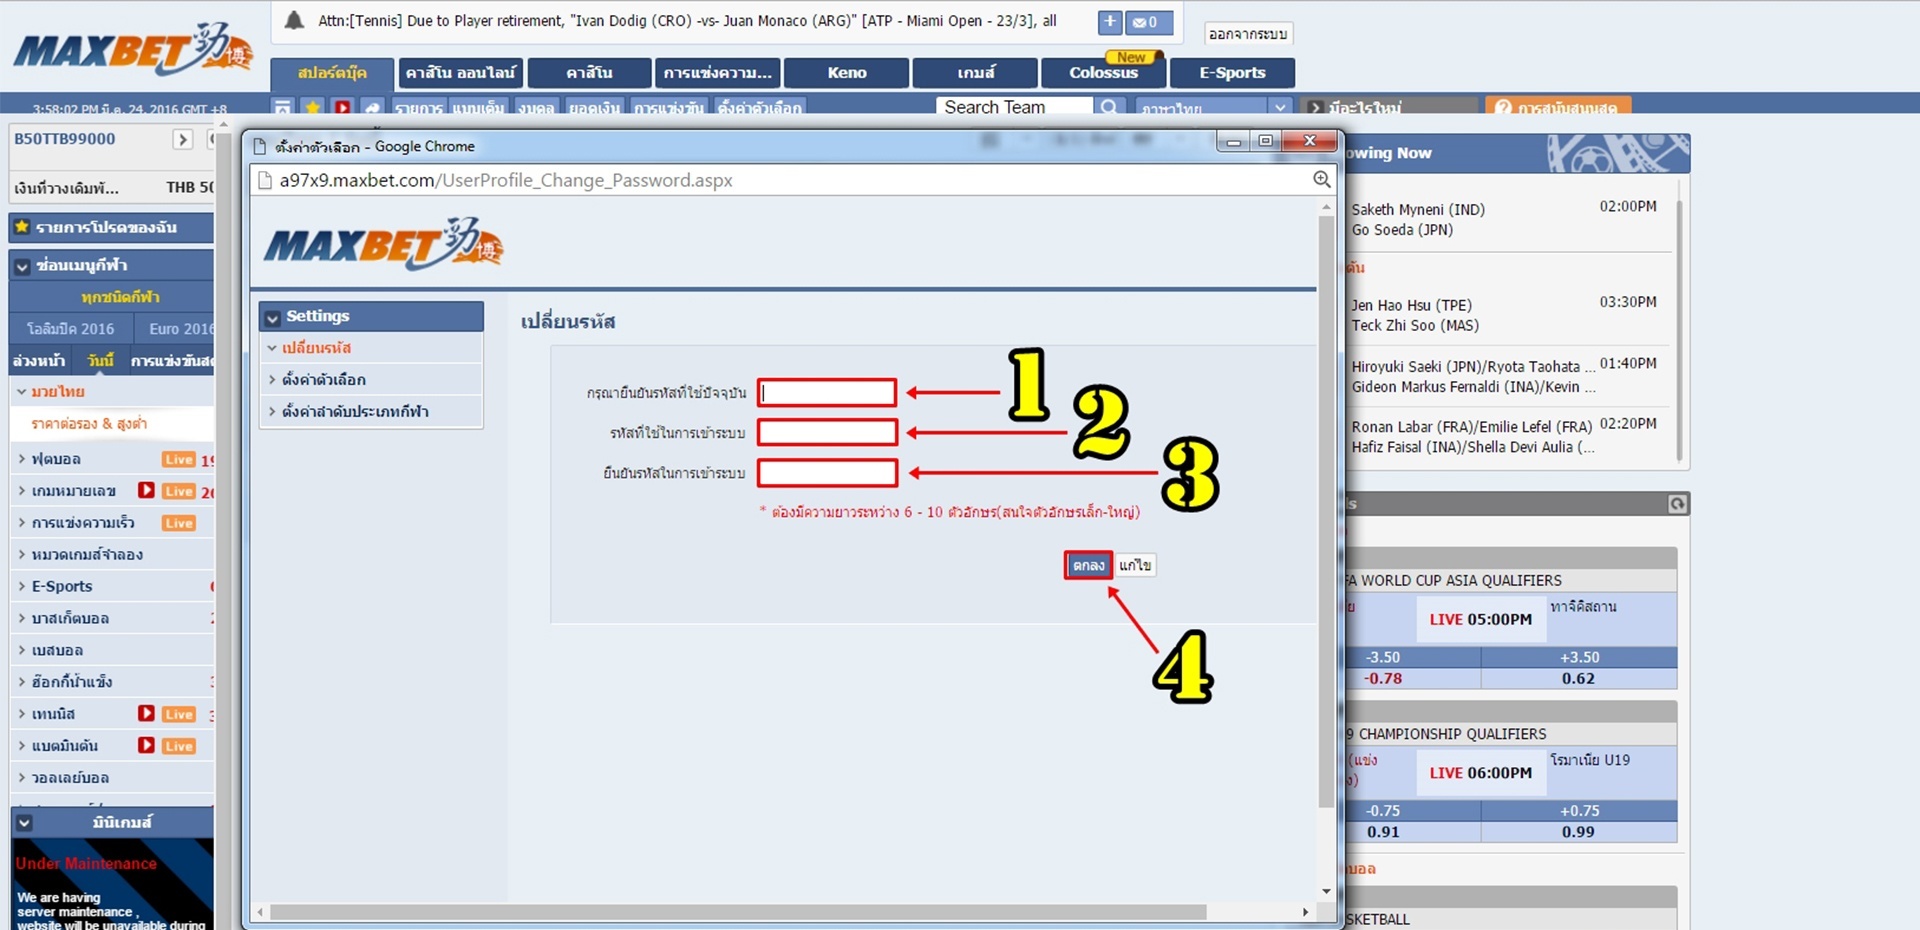Click the Live badge beside แบดมินตัน
This screenshot has width=1920, height=930.
coord(179,746)
